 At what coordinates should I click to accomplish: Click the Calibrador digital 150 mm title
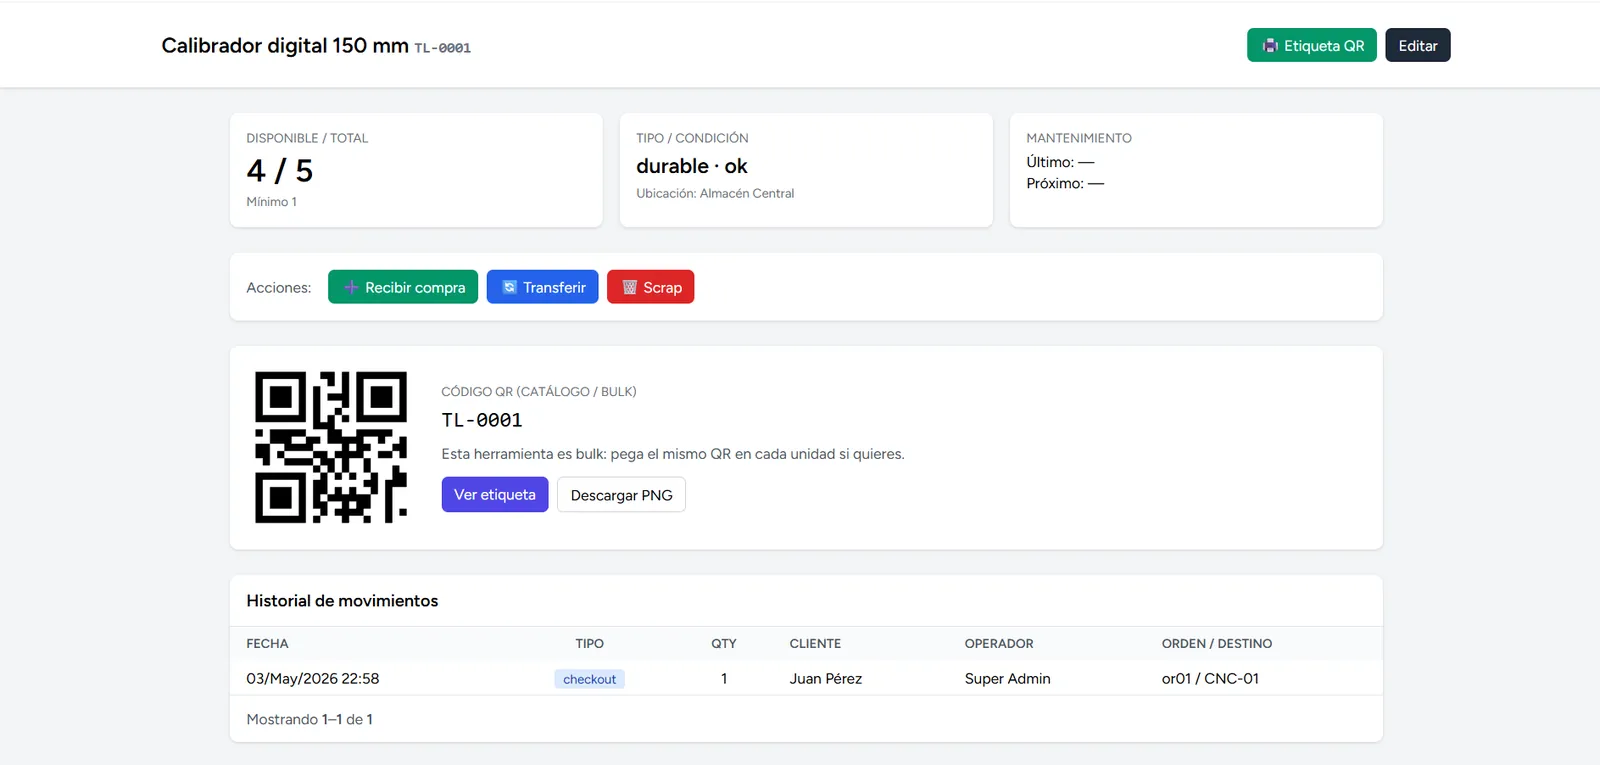tap(285, 45)
